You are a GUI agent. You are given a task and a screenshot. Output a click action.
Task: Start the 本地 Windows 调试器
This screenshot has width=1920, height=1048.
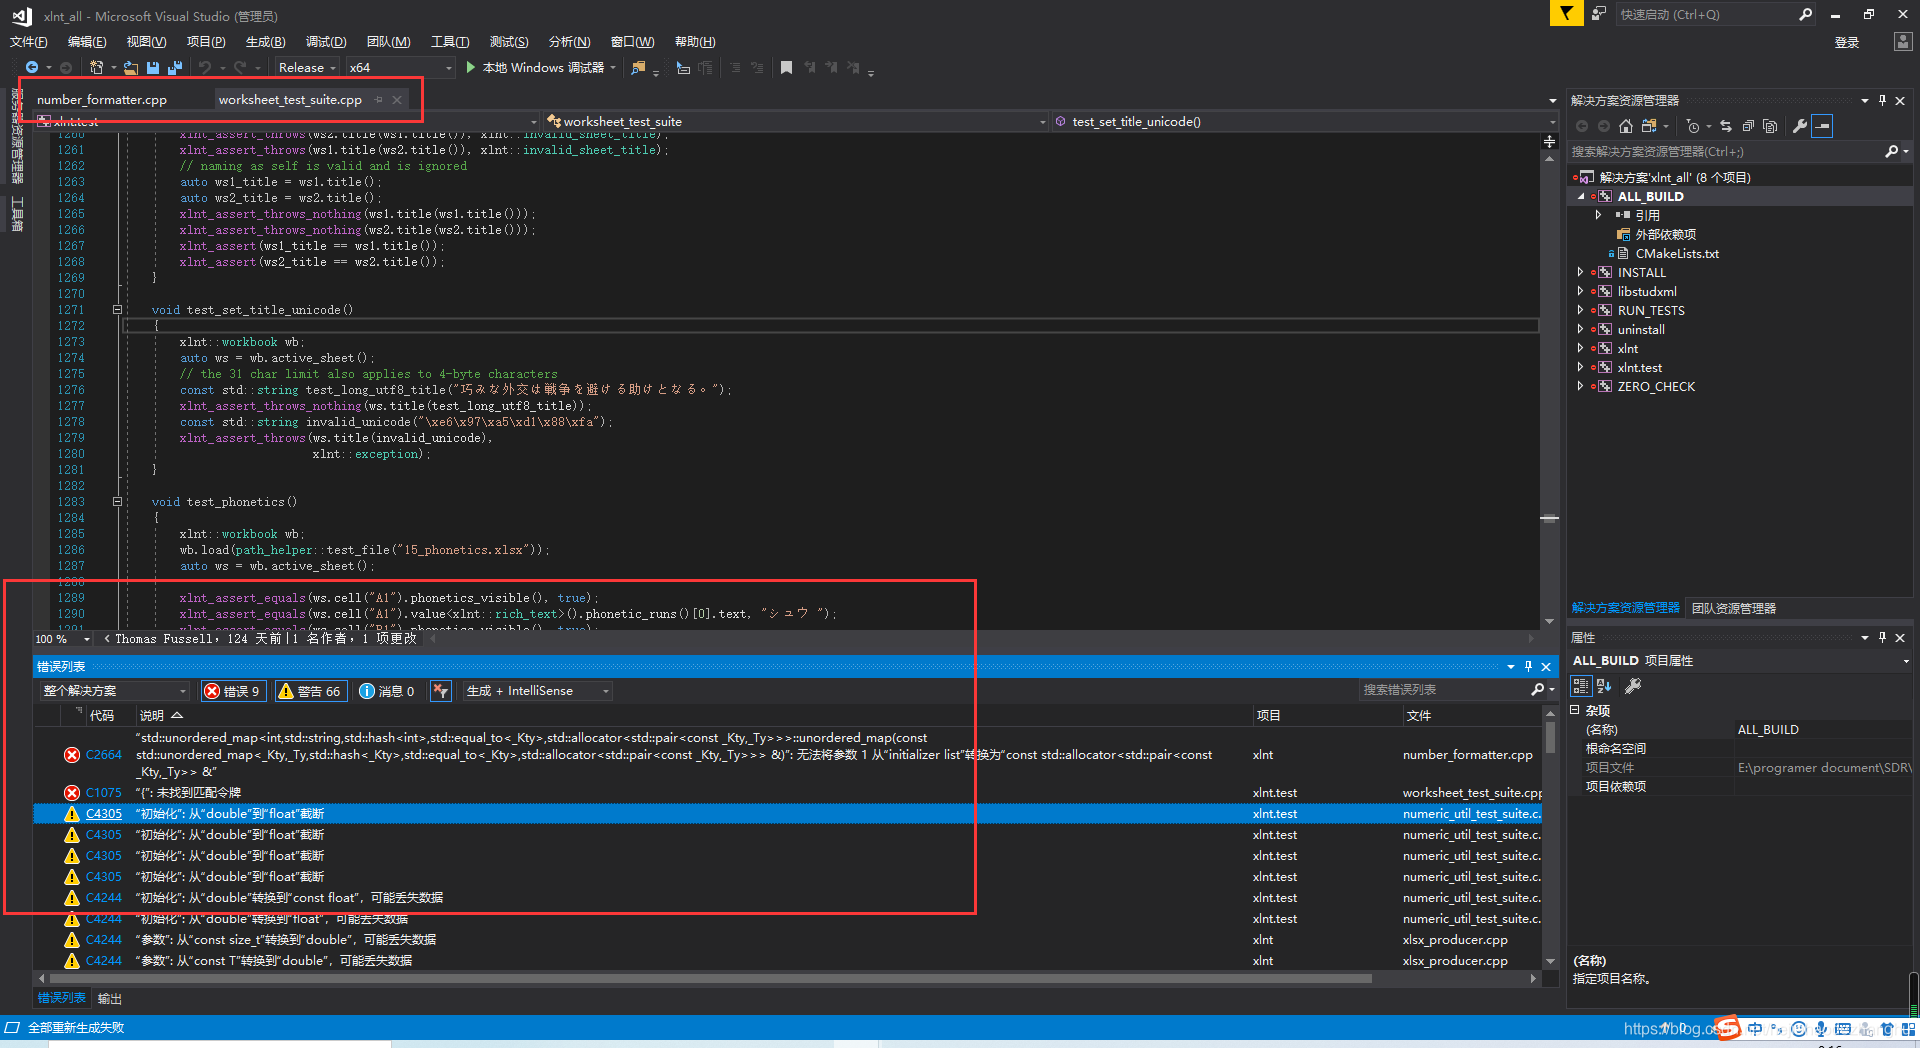[540, 67]
